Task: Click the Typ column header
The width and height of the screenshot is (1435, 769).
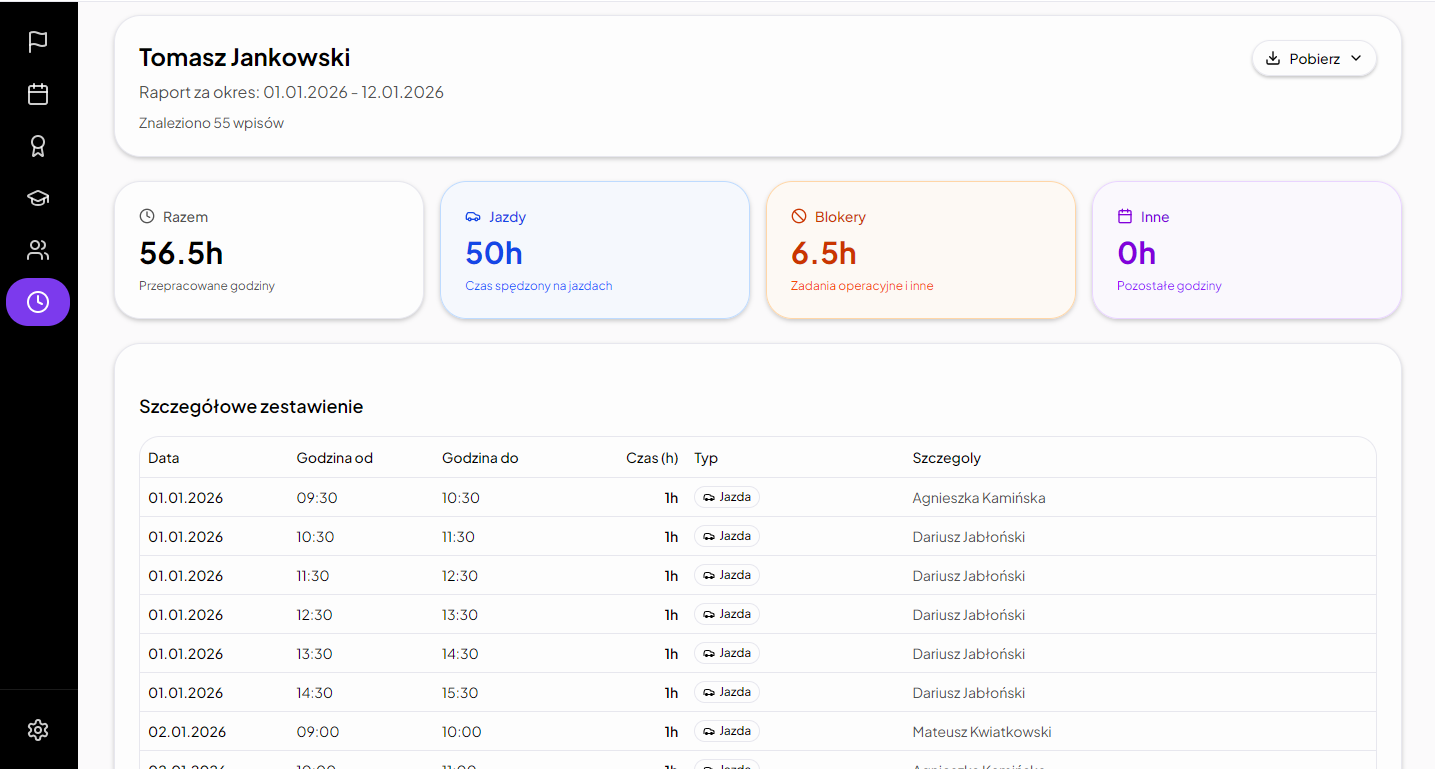Action: 706,458
